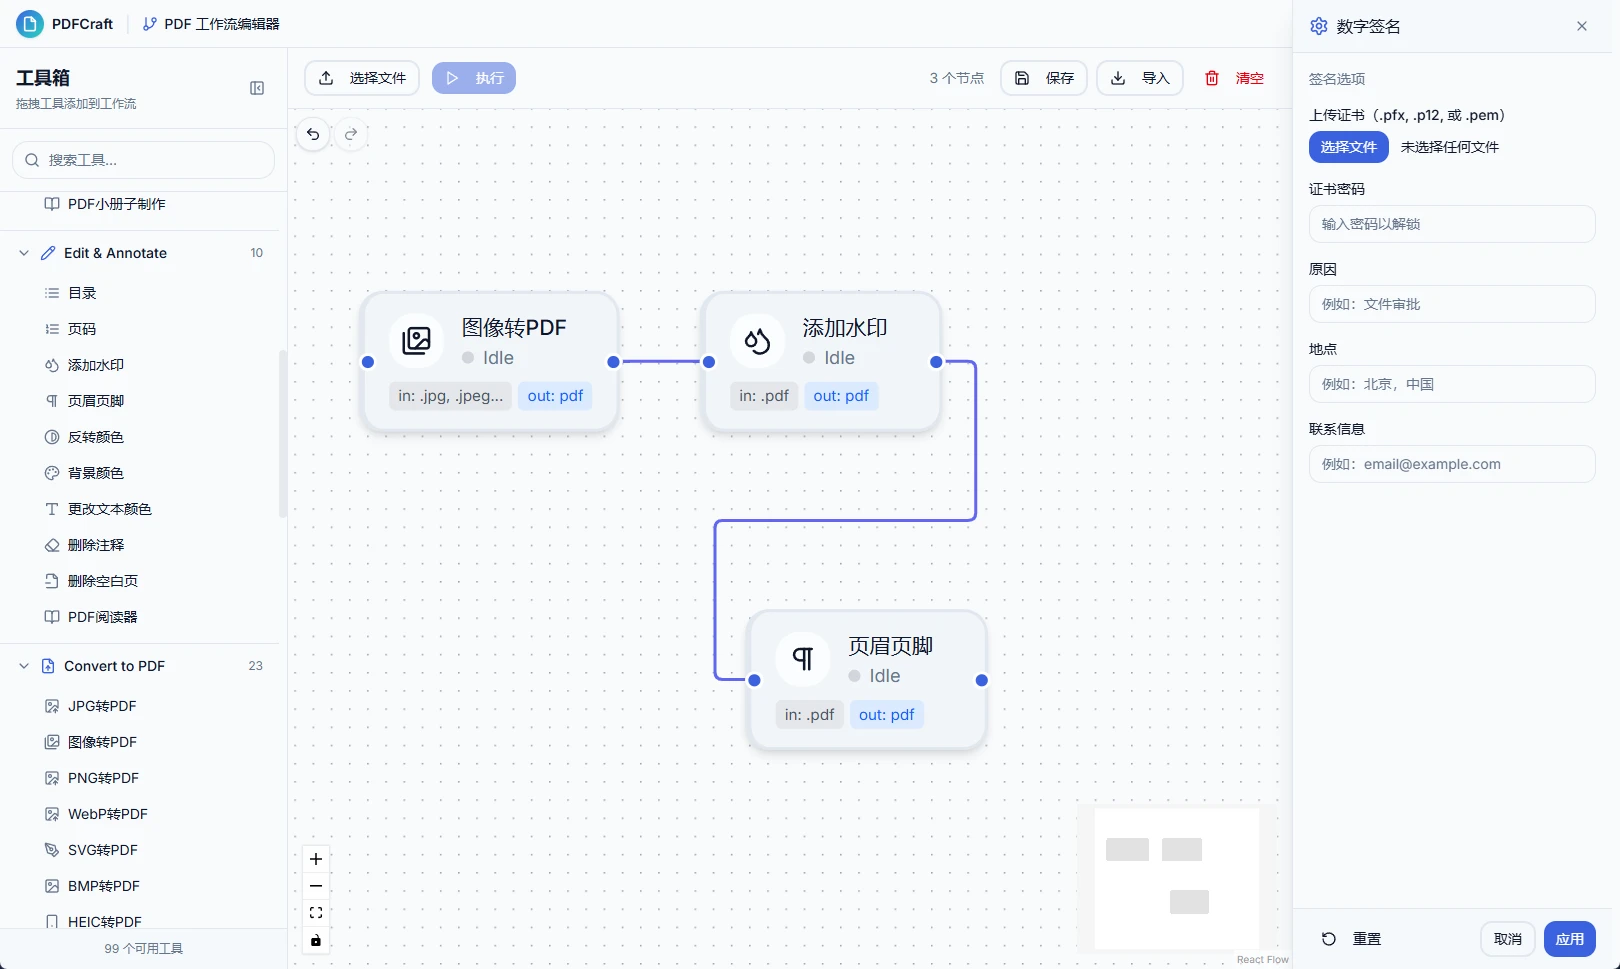Zoom out with the minus control

tap(316, 886)
